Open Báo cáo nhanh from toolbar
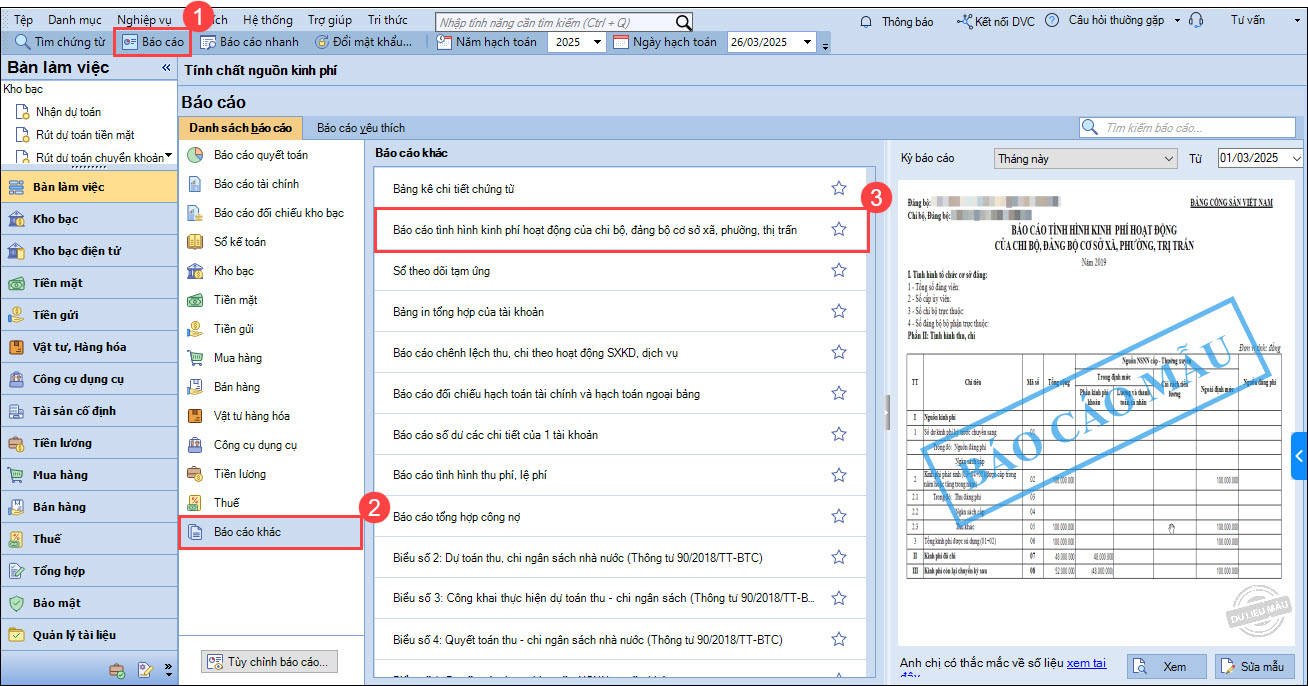This screenshot has height=686, width=1308. tap(249, 42)
